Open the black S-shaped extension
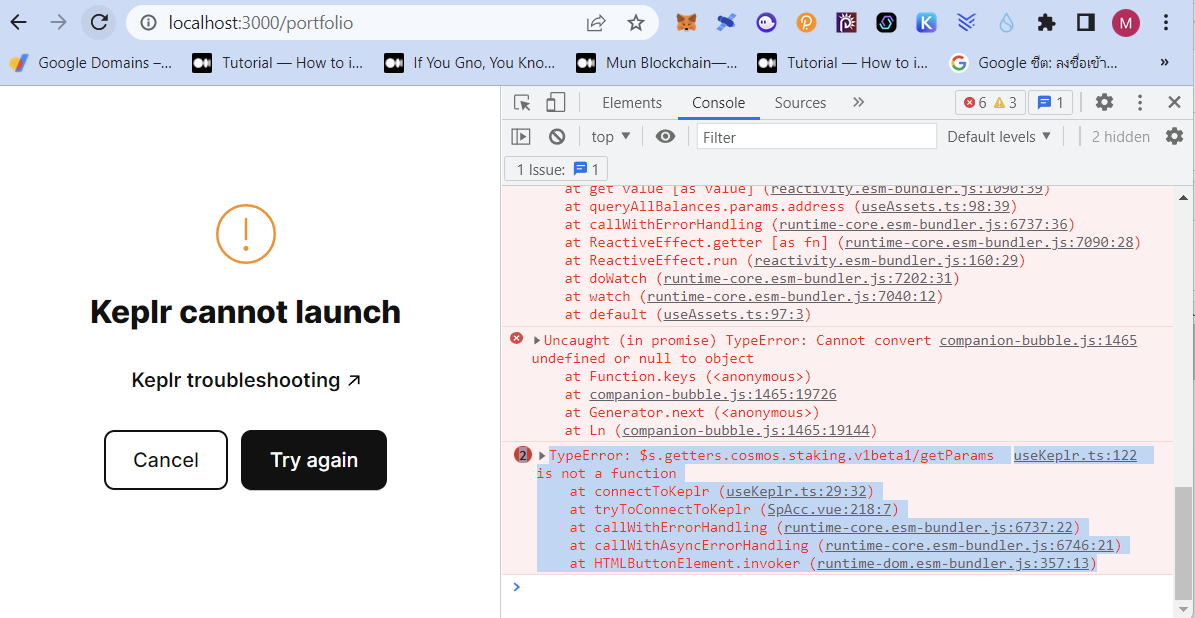Screen dimensions: 1195x618 coord(886,23)
